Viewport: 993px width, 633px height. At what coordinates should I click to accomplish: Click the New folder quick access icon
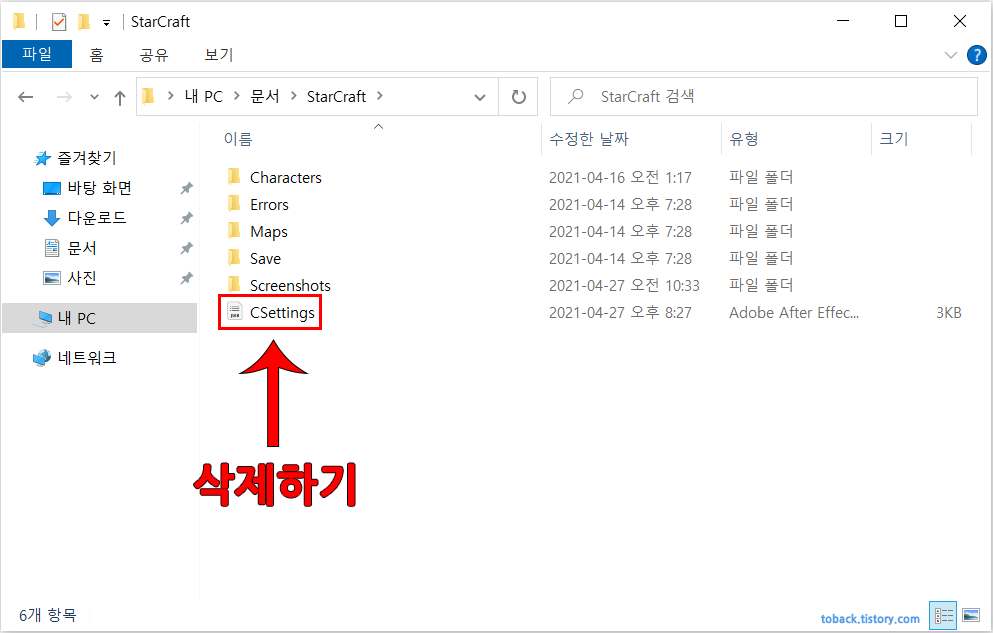[84, 22]
